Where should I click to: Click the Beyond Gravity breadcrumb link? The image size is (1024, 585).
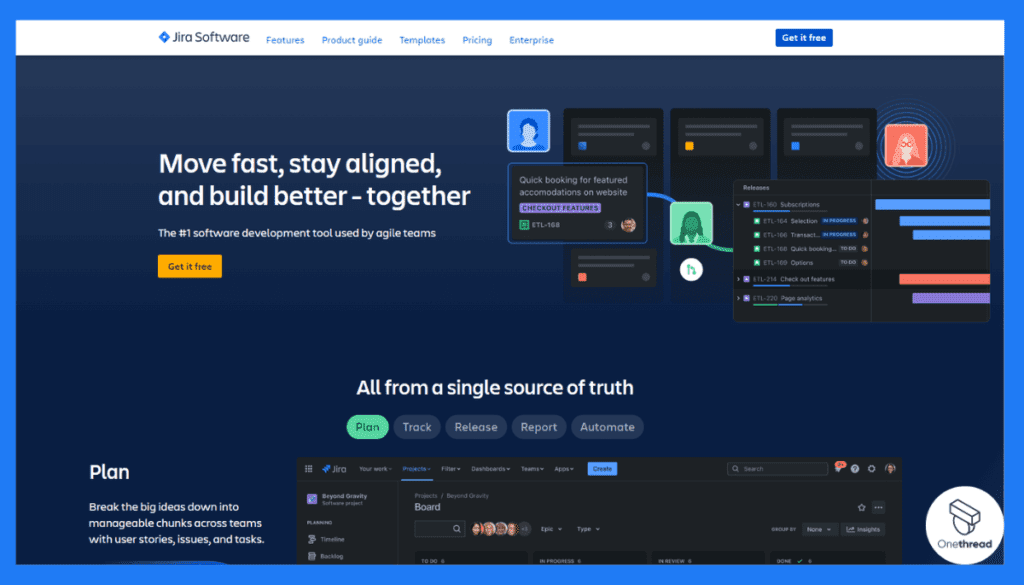[x=468, y=496]
